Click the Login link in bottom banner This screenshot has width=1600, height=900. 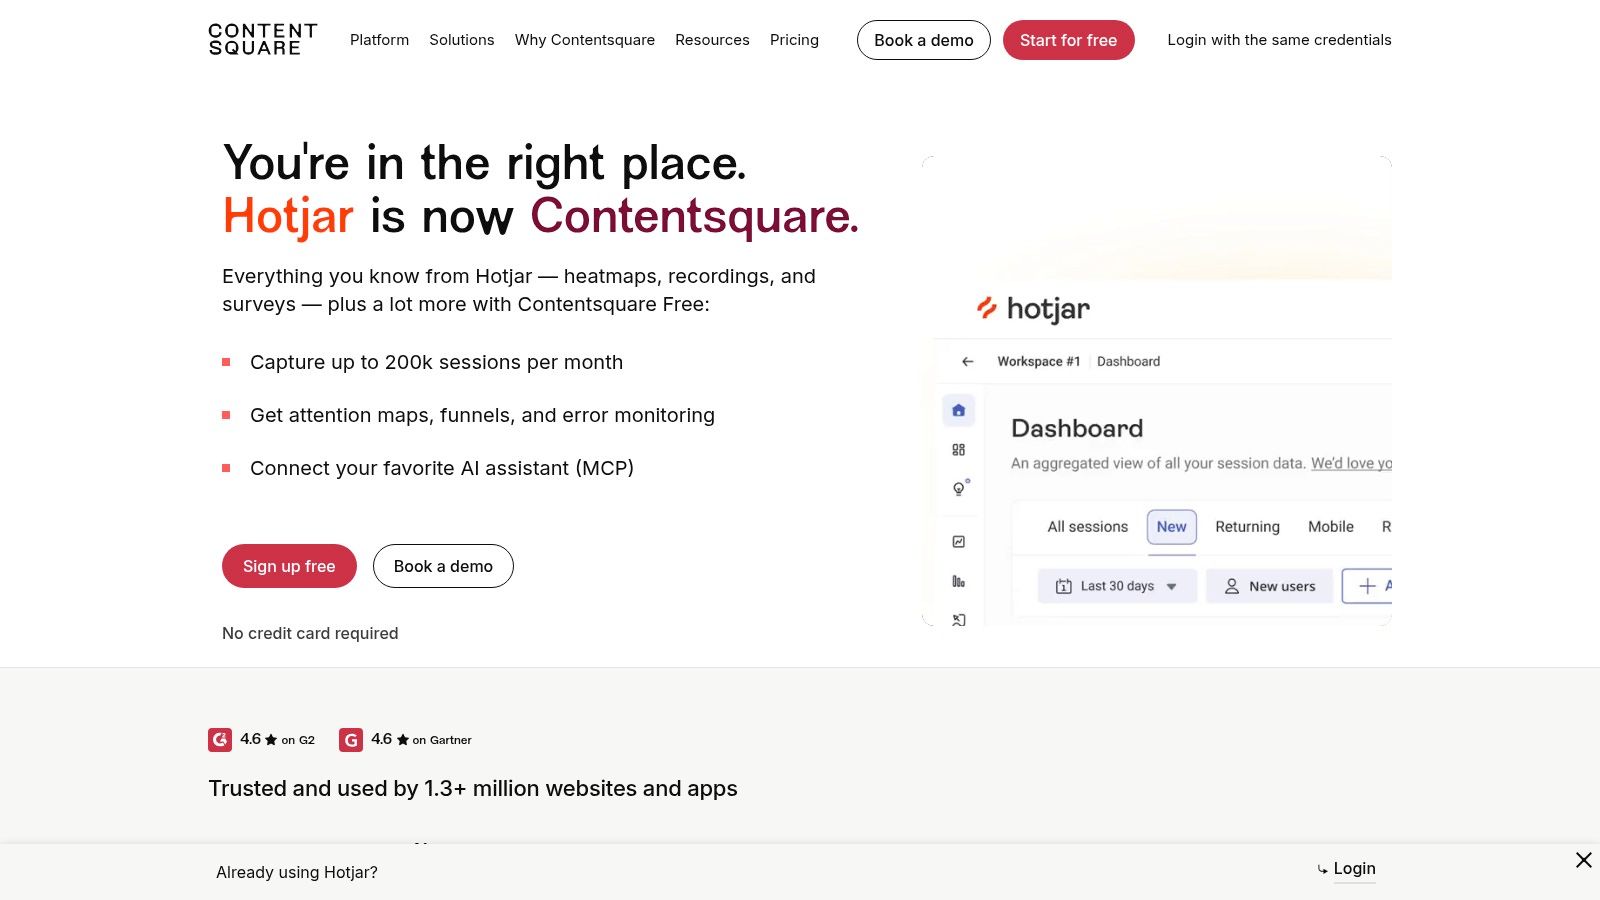1354,869
